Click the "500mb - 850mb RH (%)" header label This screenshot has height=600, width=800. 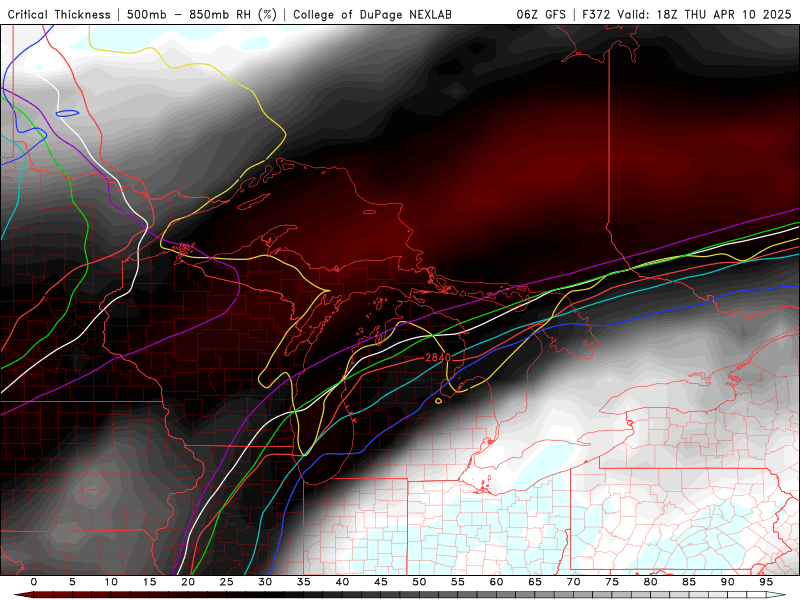point(202,15)
